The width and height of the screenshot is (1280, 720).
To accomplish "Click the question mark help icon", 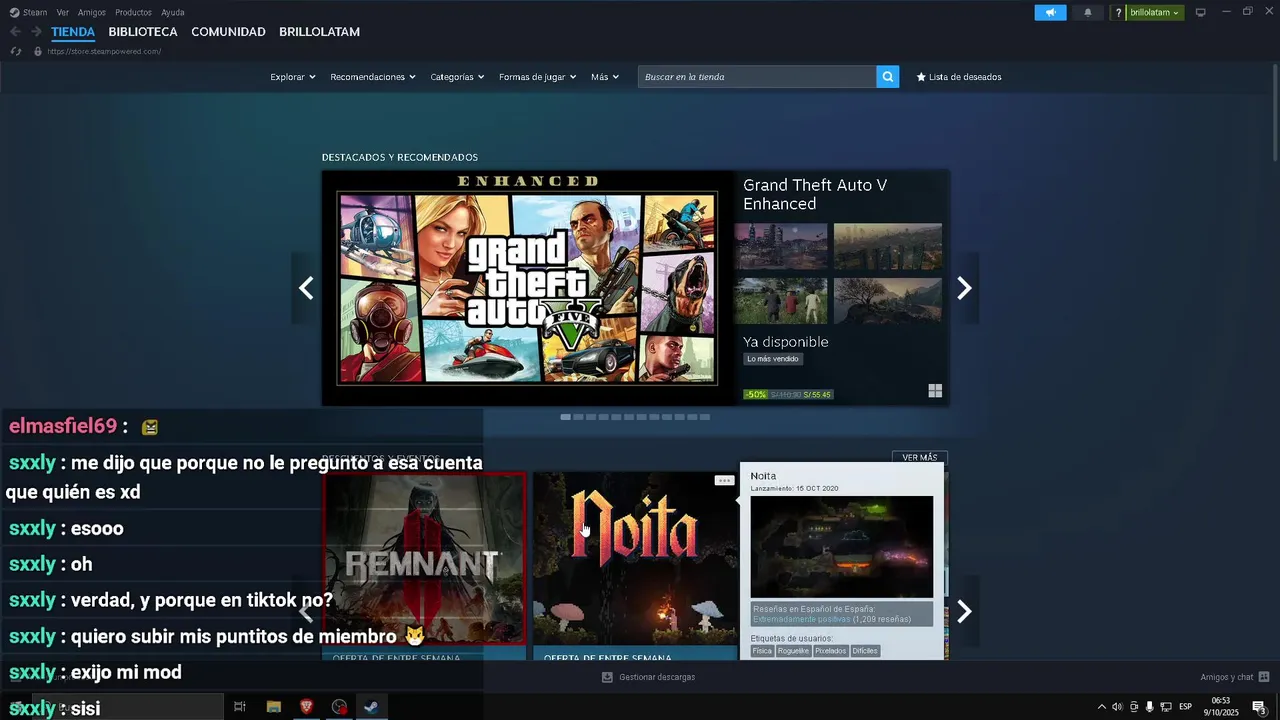I will (1118, 12).
